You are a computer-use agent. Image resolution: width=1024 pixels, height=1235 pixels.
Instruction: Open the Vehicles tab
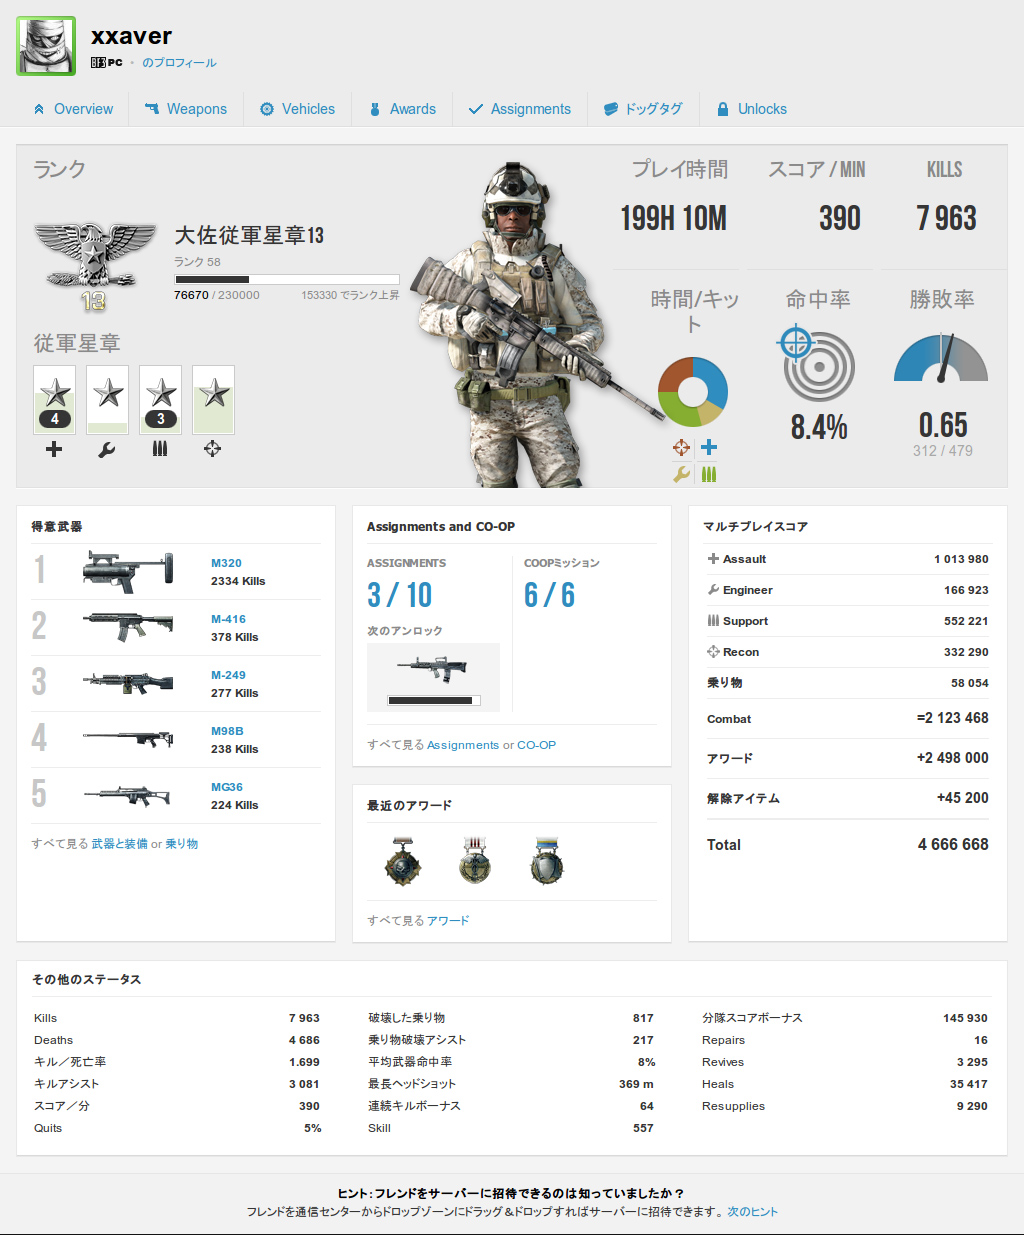pos(297,109)
